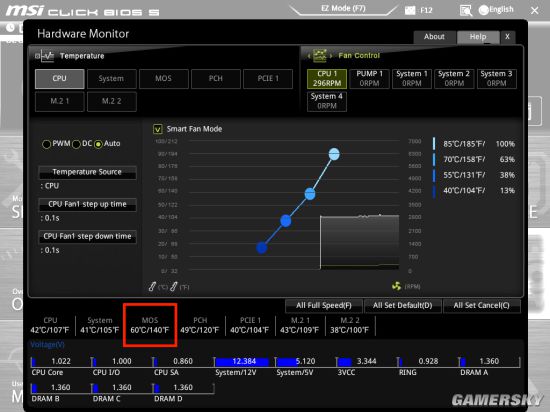Click the CPU 42°C/107°F reading
Screen dimensions: 550x412
pyautogui.click(x=50, y=325)
